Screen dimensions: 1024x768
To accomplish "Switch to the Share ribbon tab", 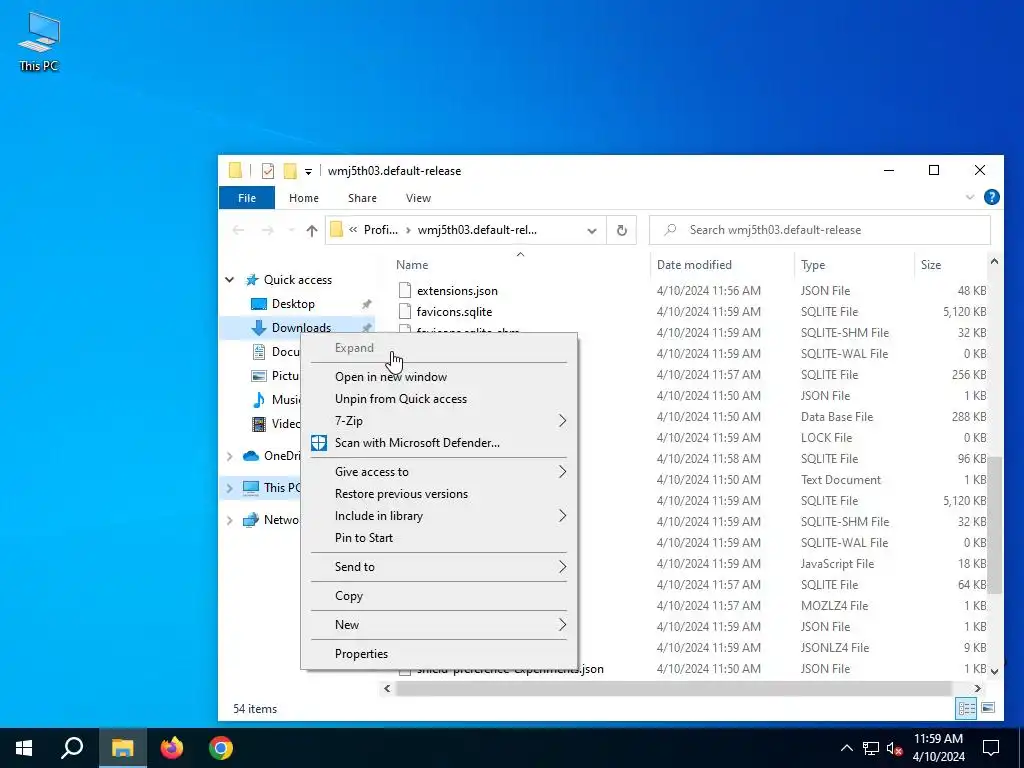I will click(x=362, y=198).
